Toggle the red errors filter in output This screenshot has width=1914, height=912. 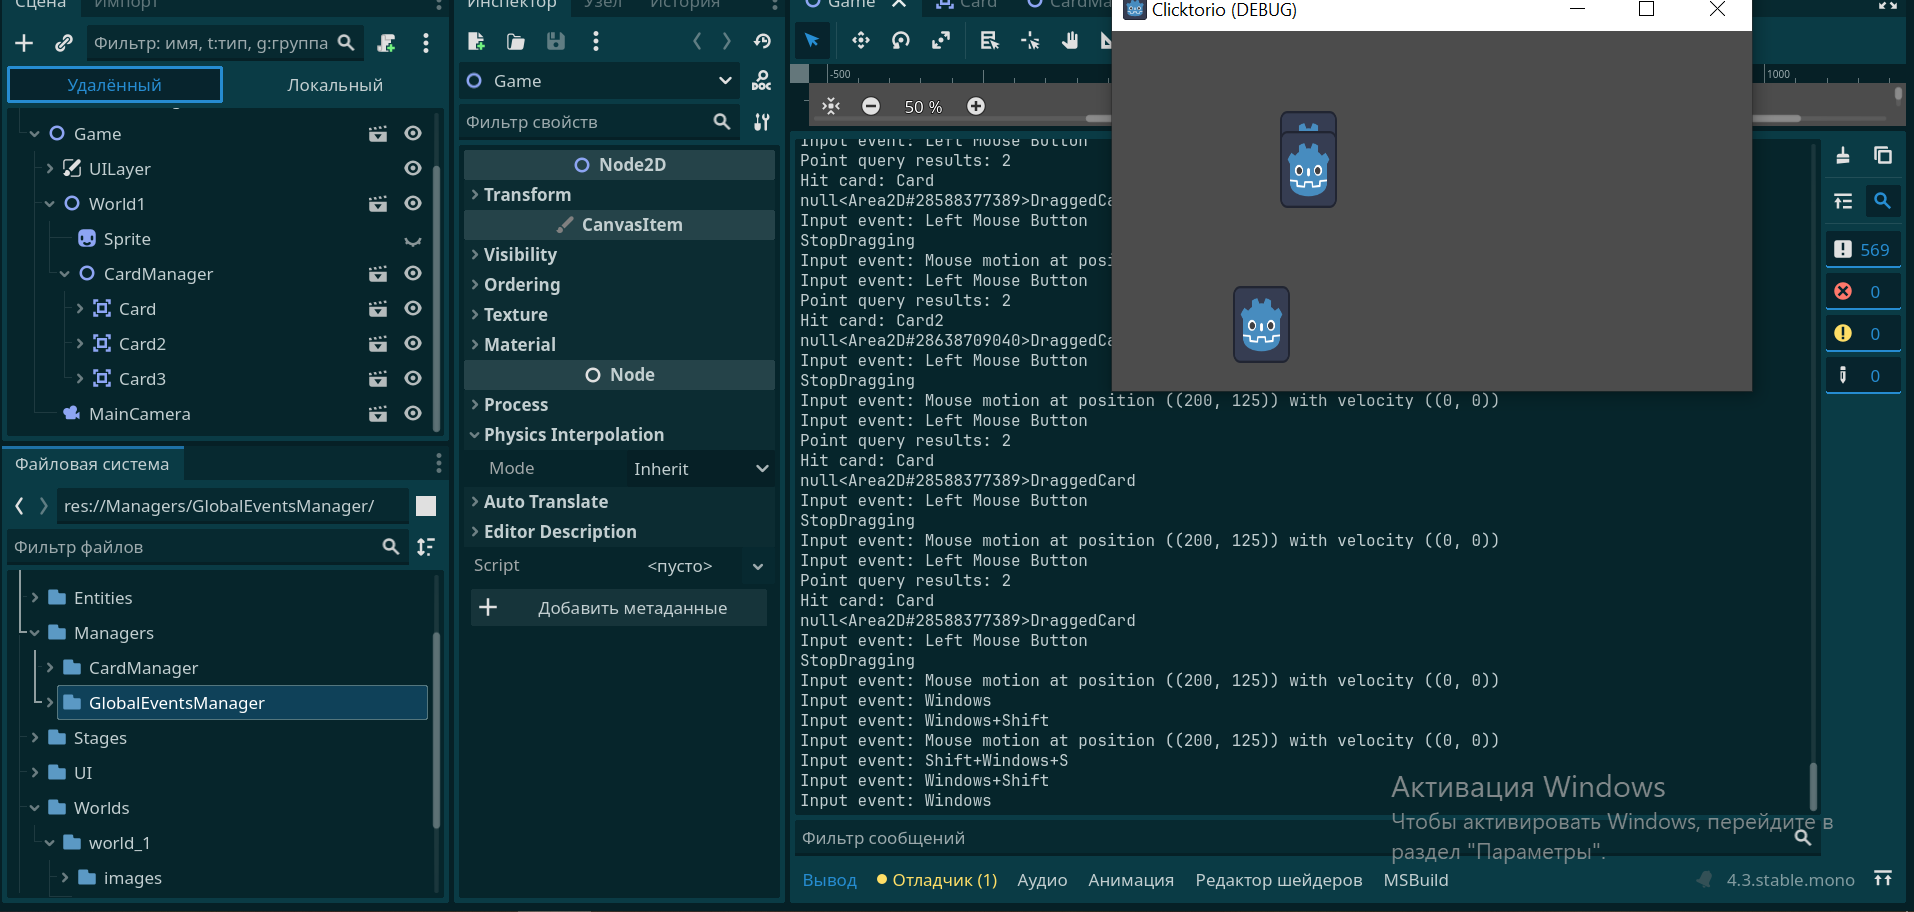[x=1863, y=292]
